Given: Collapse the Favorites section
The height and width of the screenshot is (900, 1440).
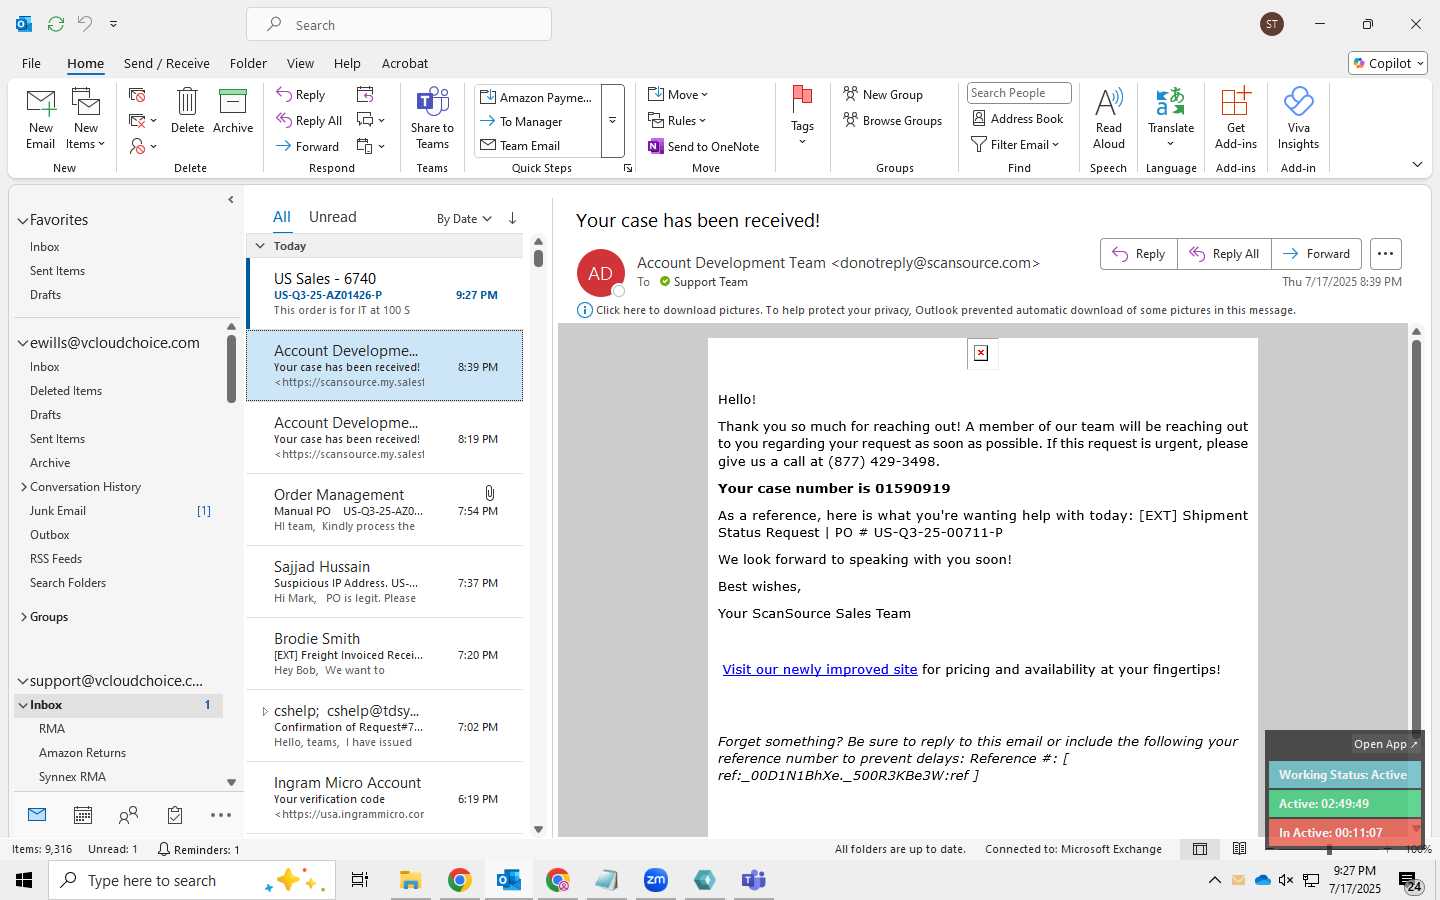Looking at the screenshot, I should pyautogui.click(x=23, y=220).
